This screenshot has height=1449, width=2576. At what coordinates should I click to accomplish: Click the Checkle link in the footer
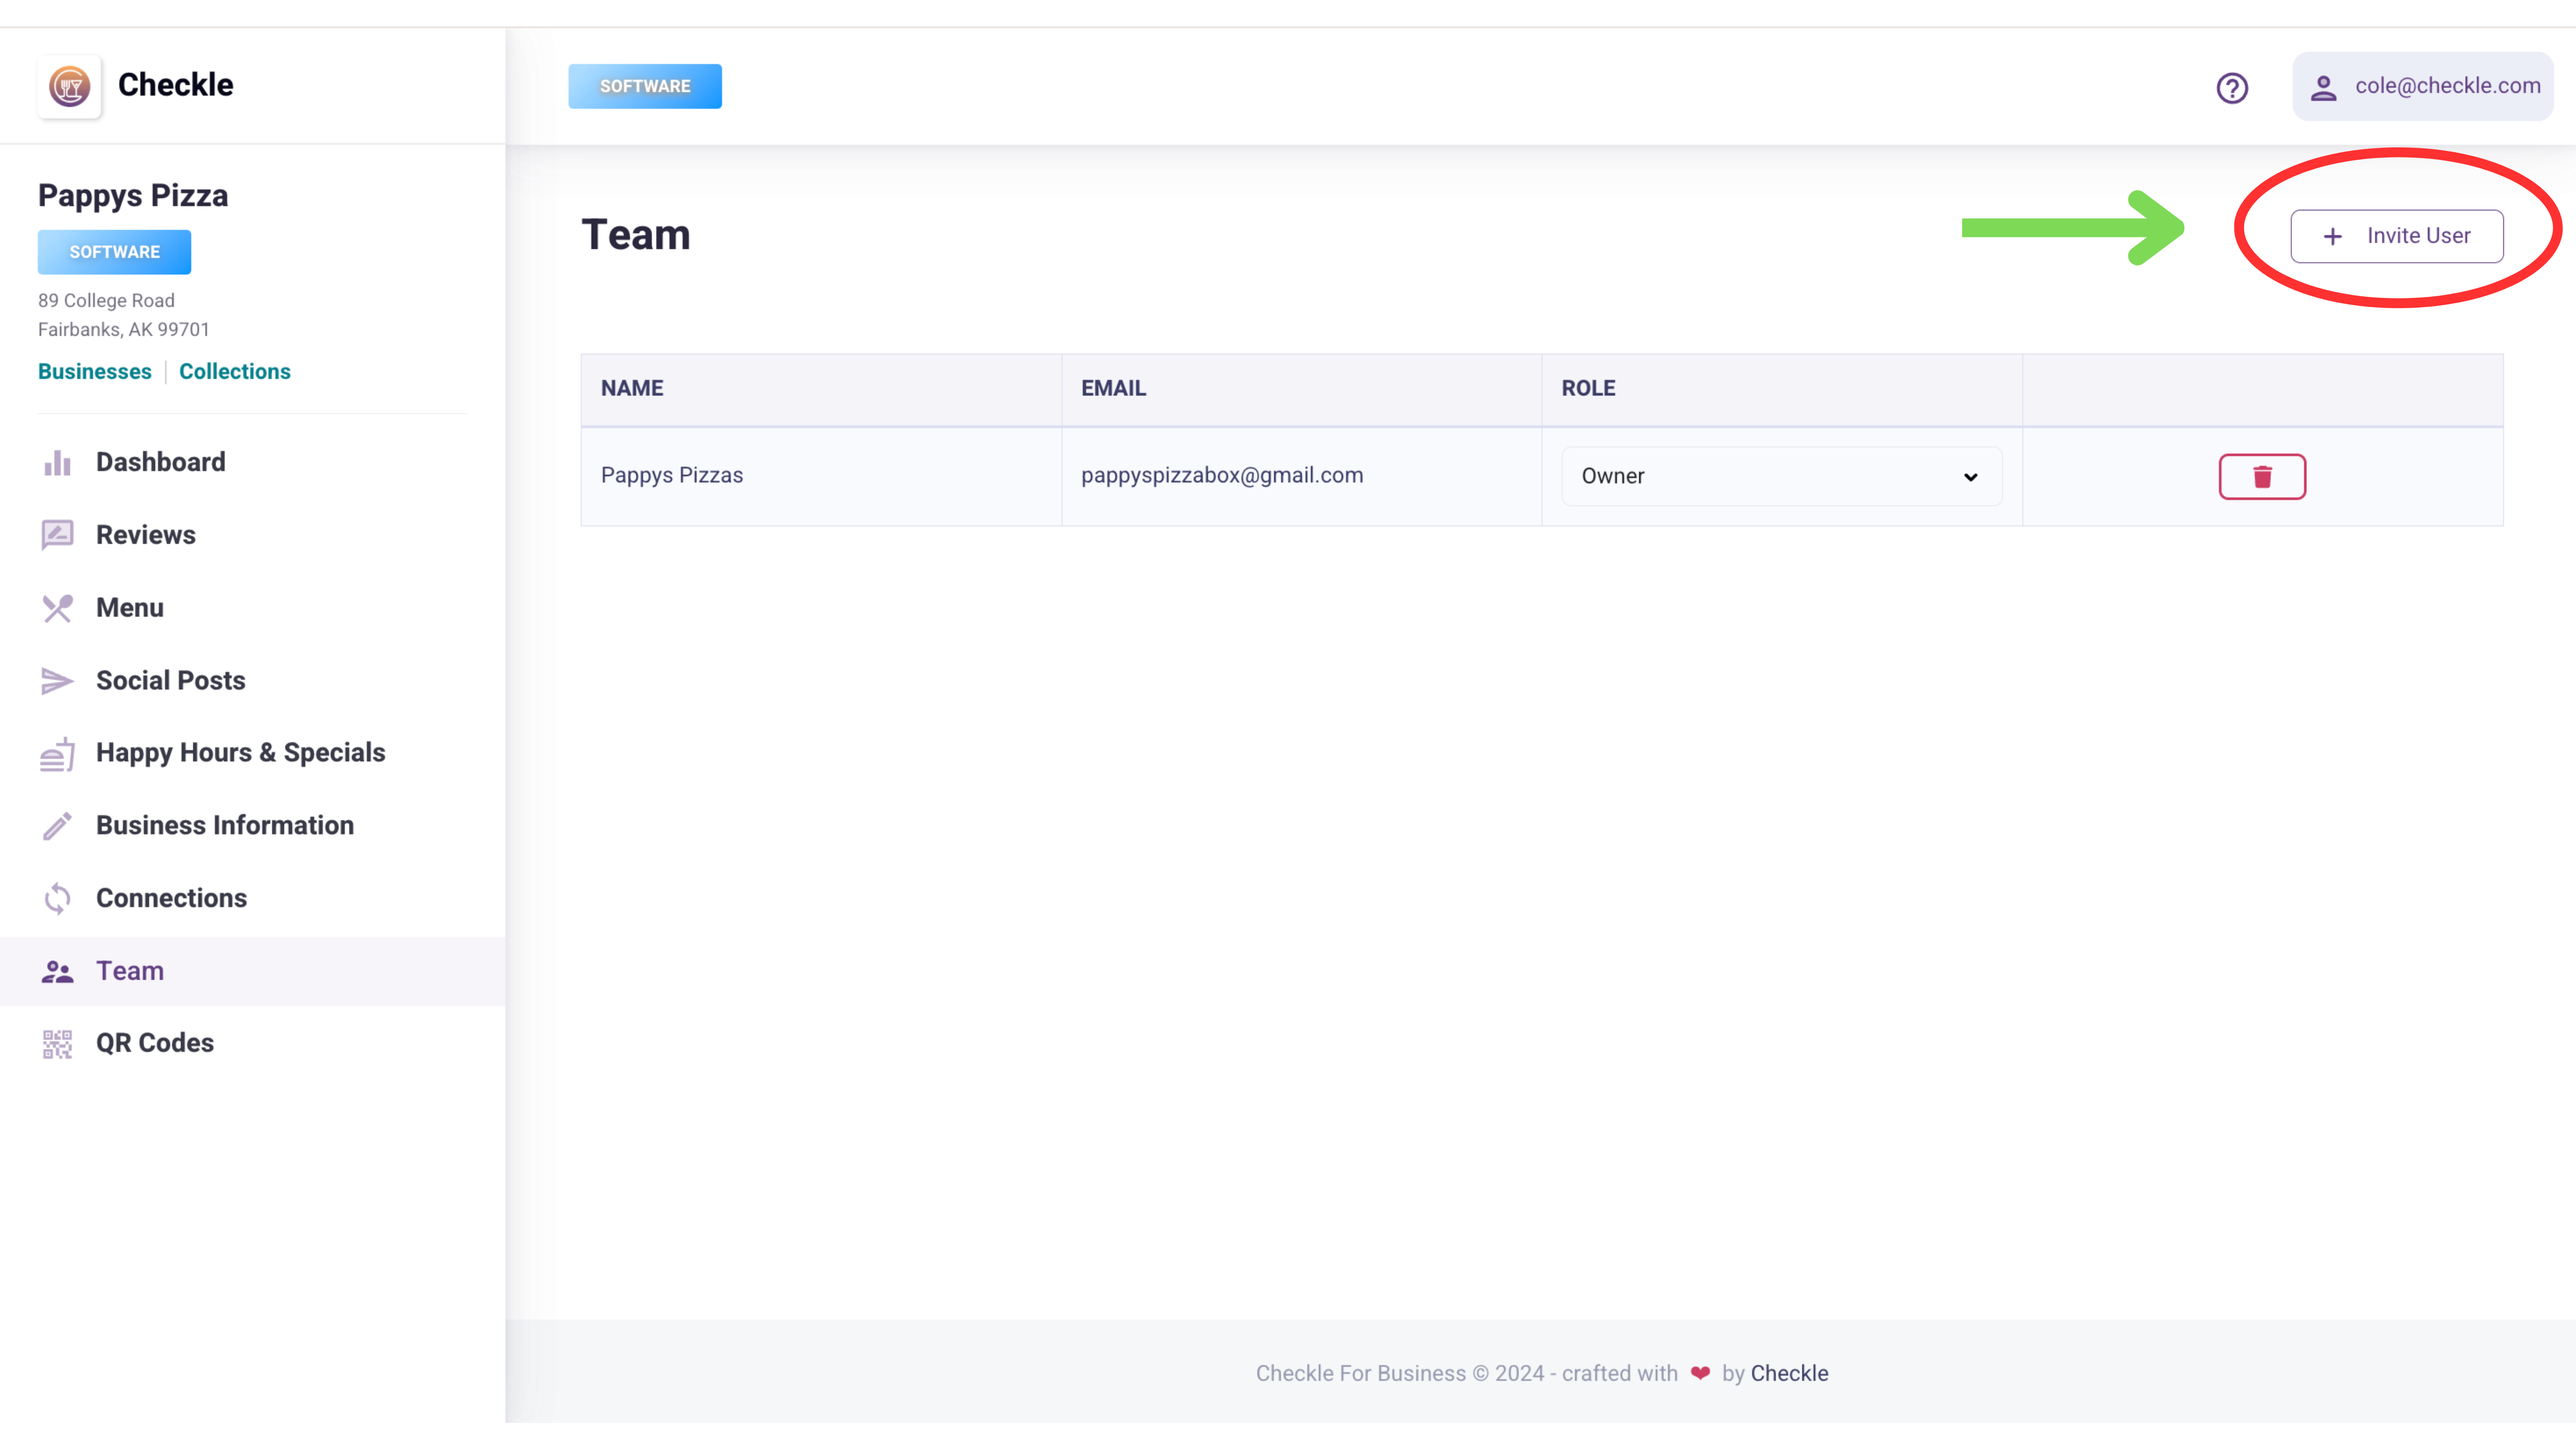(x=1789, y=1373)
